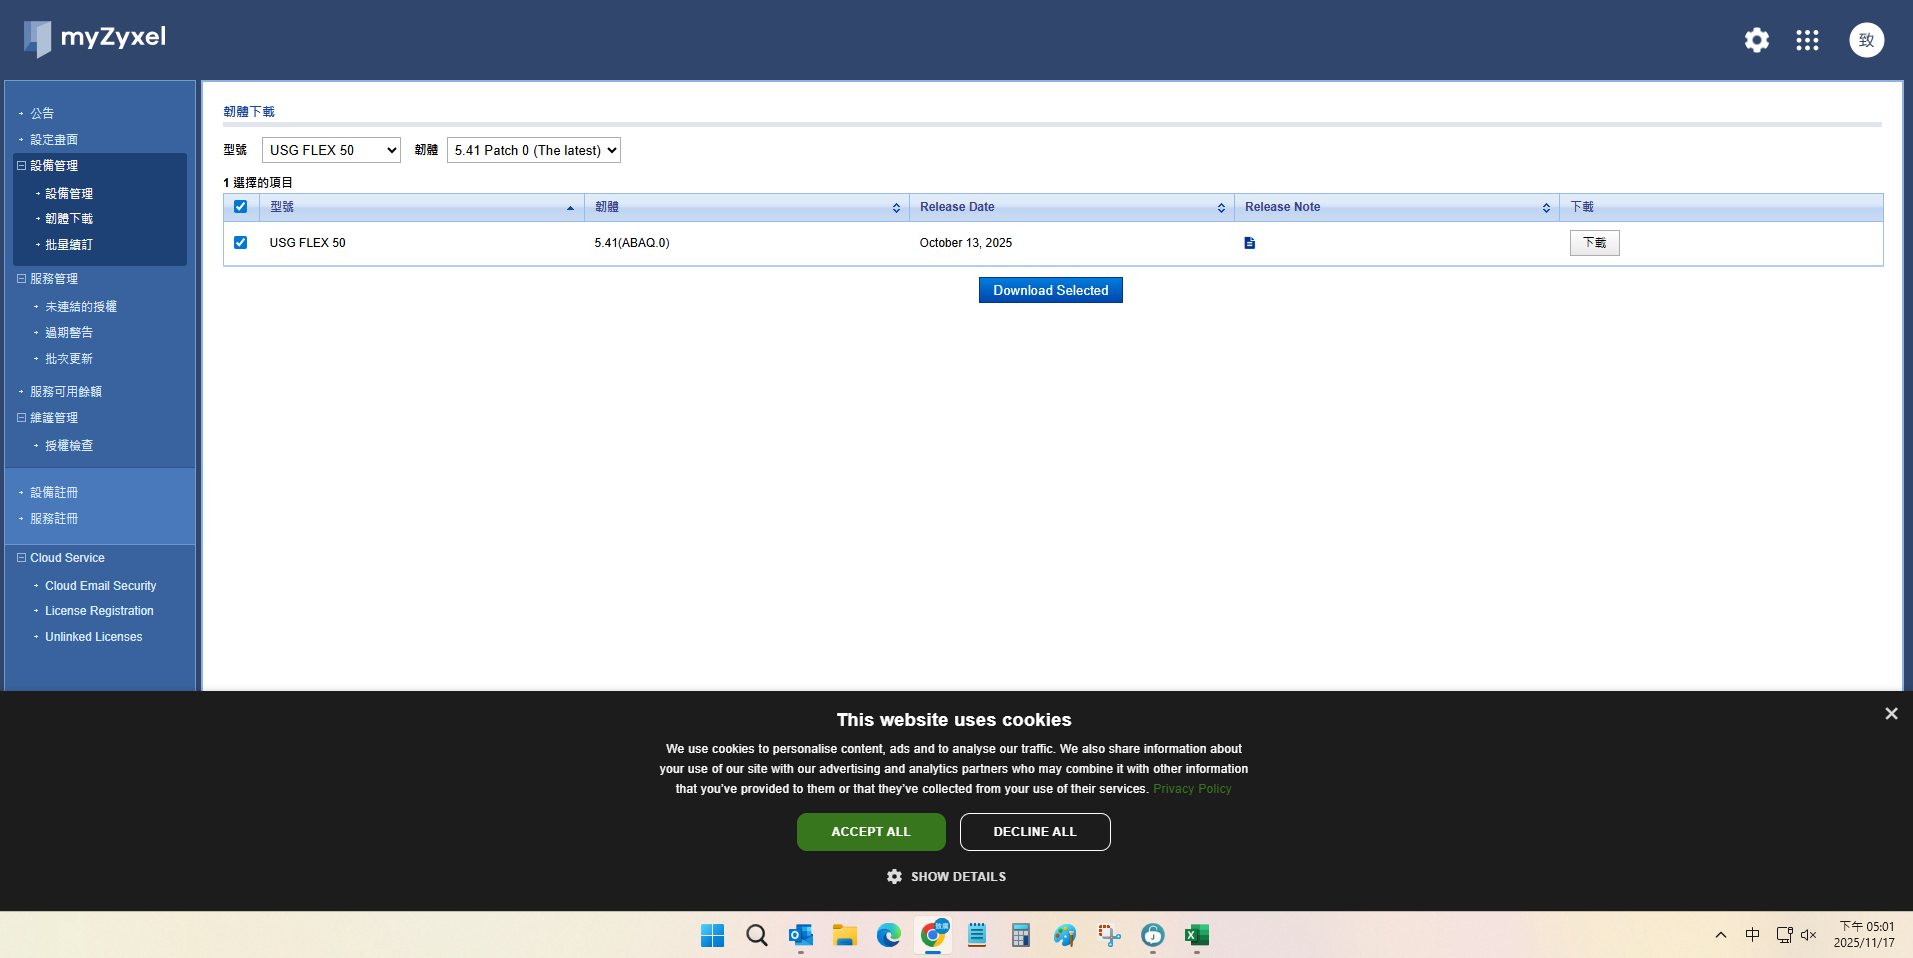Click the muted volume tray icon
Screen dimensions: 1913x958
click(x=1808, y=935)
